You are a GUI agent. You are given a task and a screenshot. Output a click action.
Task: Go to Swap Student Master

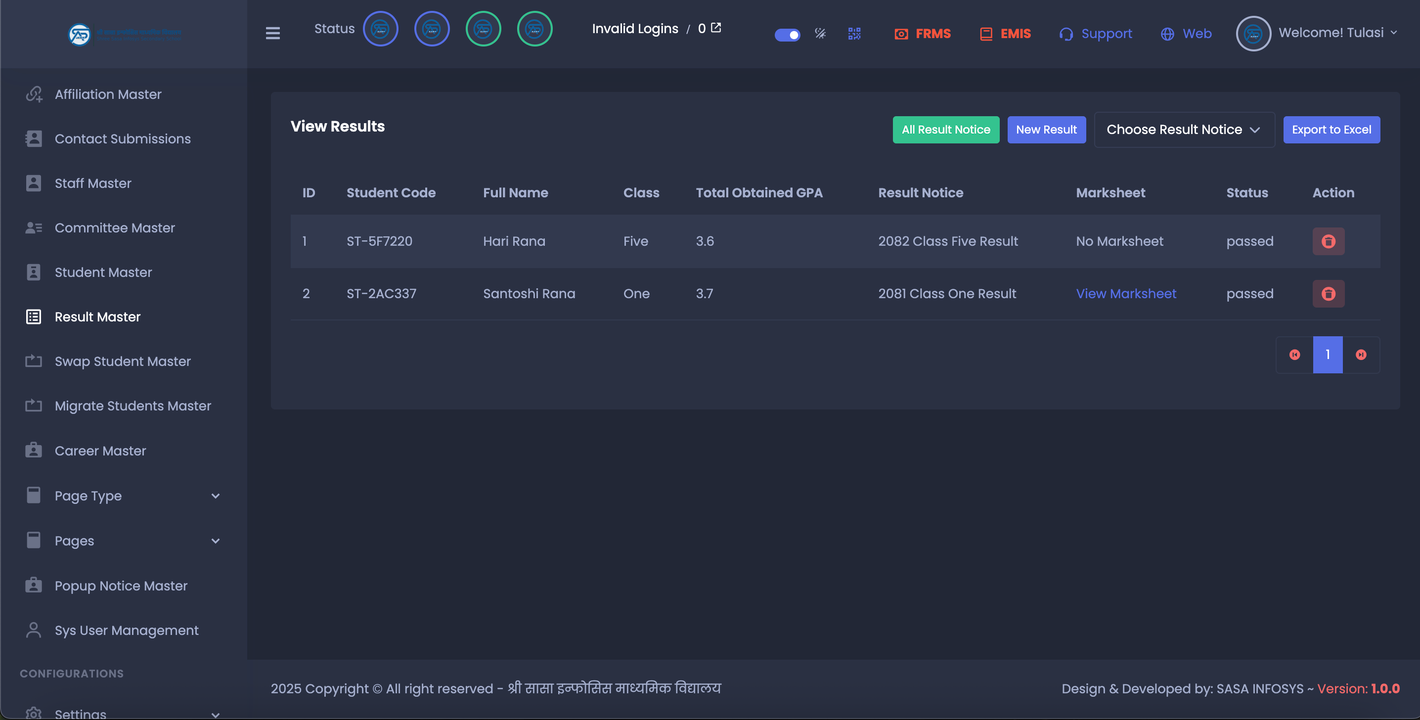click(122, 362)
